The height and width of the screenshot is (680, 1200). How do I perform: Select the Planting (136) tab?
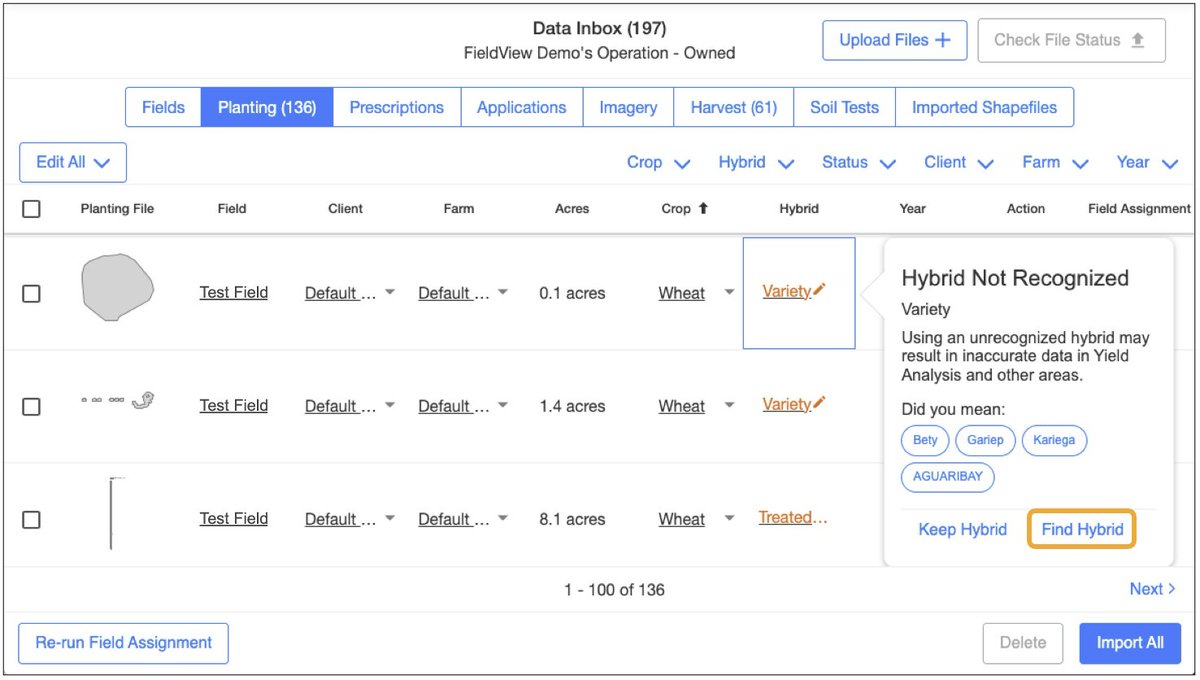pyautogui.click(x=267, y=107)
